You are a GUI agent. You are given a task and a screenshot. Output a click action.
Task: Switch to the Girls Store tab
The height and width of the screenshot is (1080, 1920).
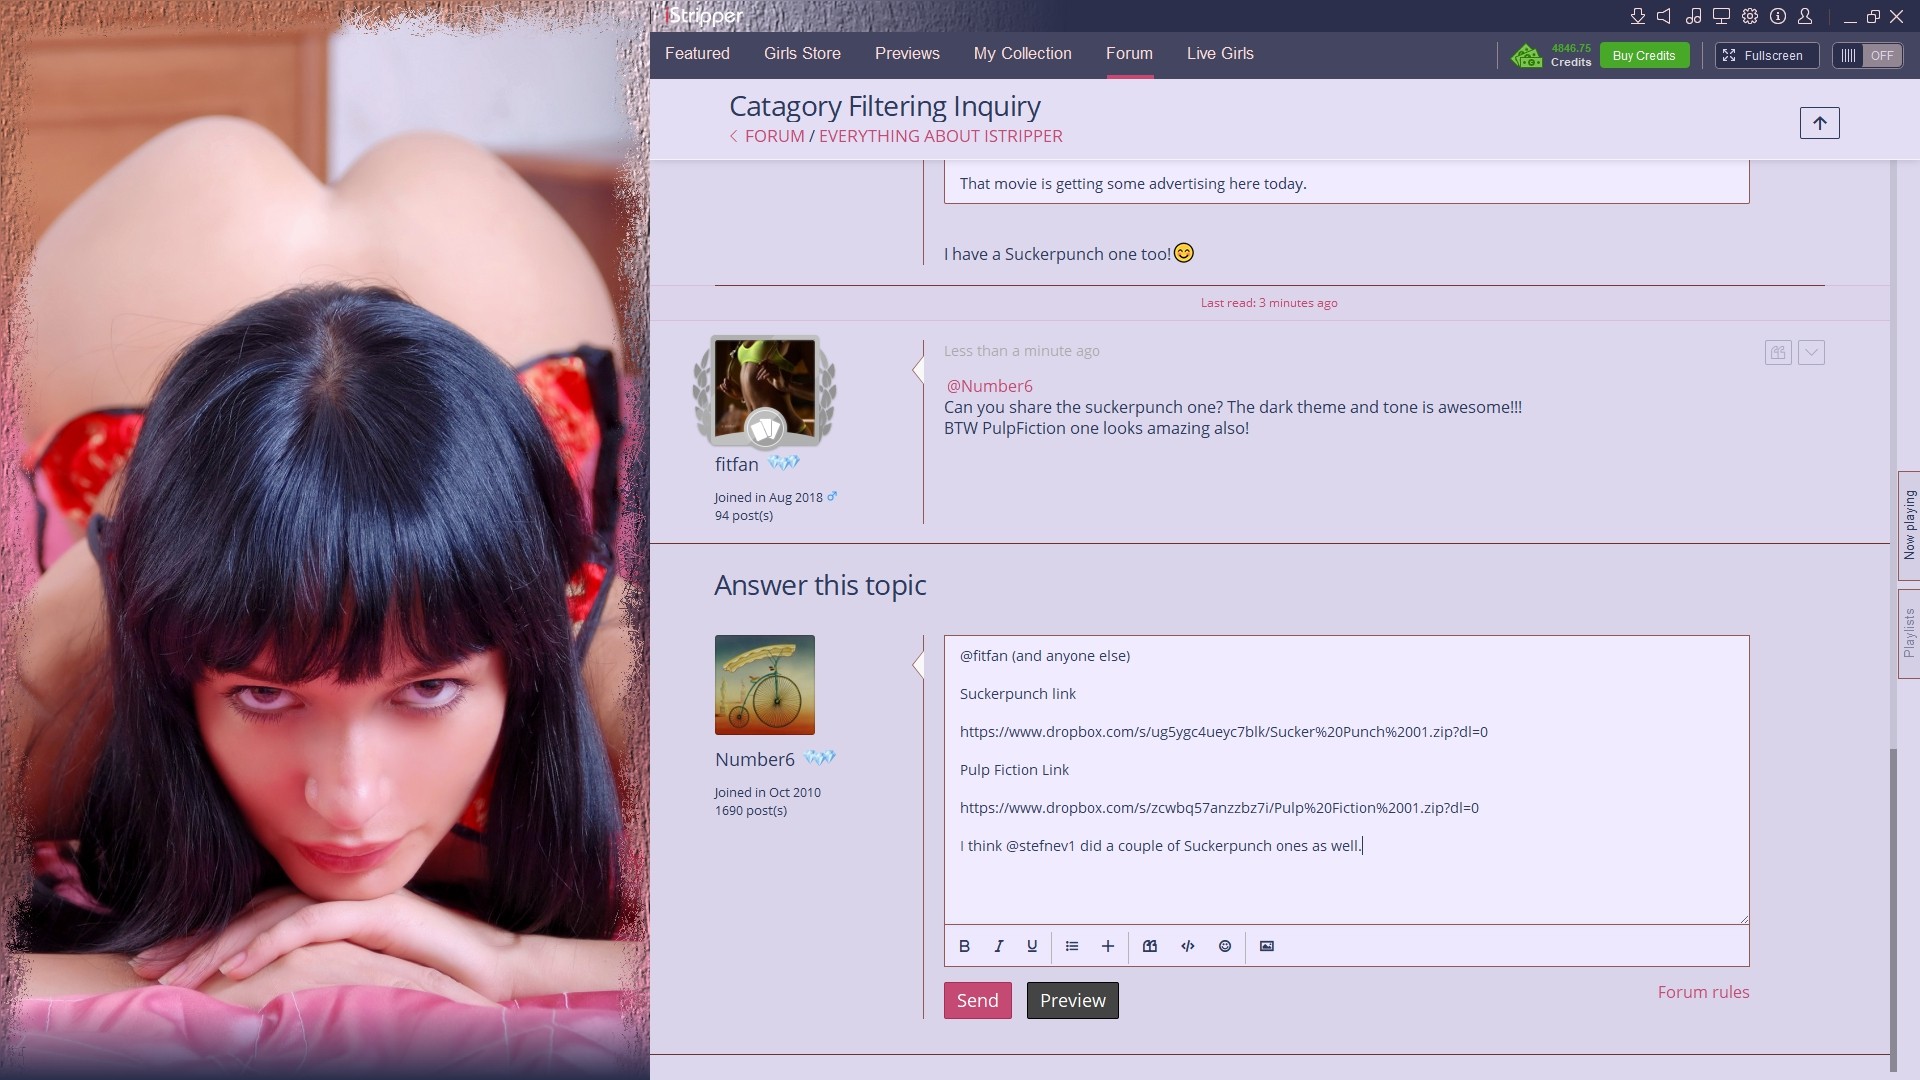tap(802, 54)
